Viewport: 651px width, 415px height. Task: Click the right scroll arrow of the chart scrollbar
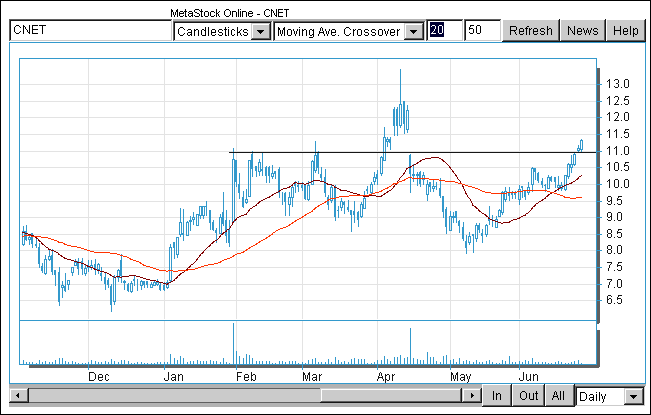coord(472,395)
